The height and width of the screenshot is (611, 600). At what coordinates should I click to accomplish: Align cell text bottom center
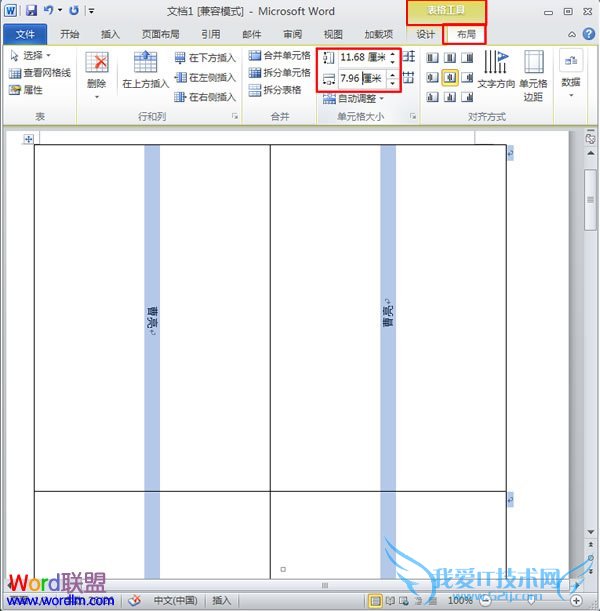click(450, 96)
